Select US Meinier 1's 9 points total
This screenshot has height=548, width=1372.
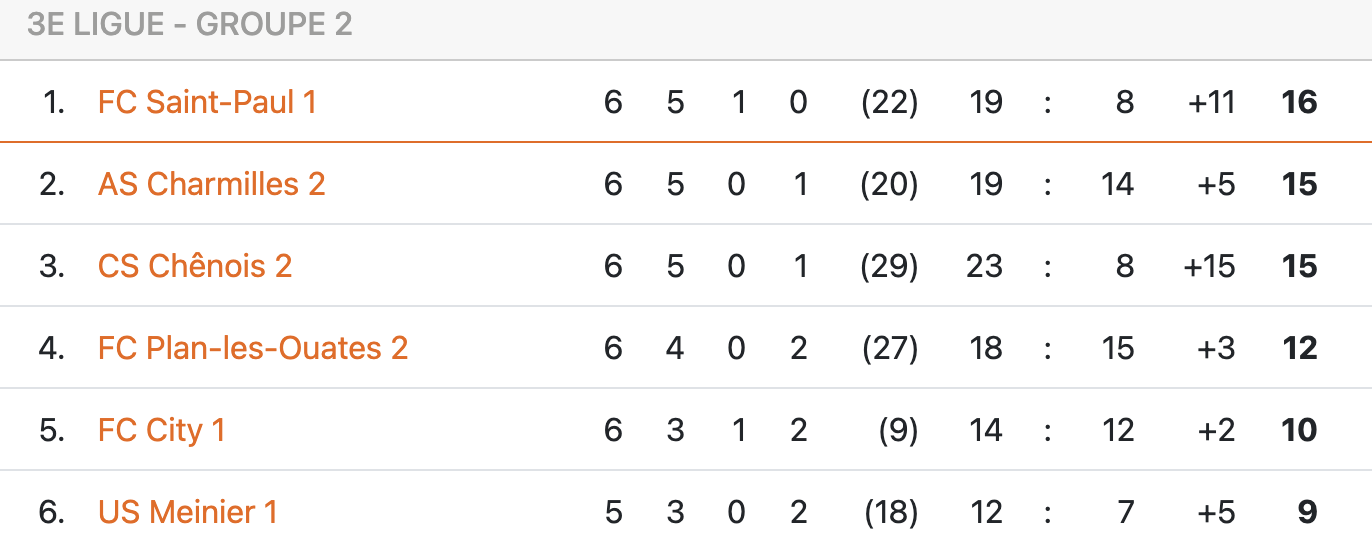tap(1307, 512)
